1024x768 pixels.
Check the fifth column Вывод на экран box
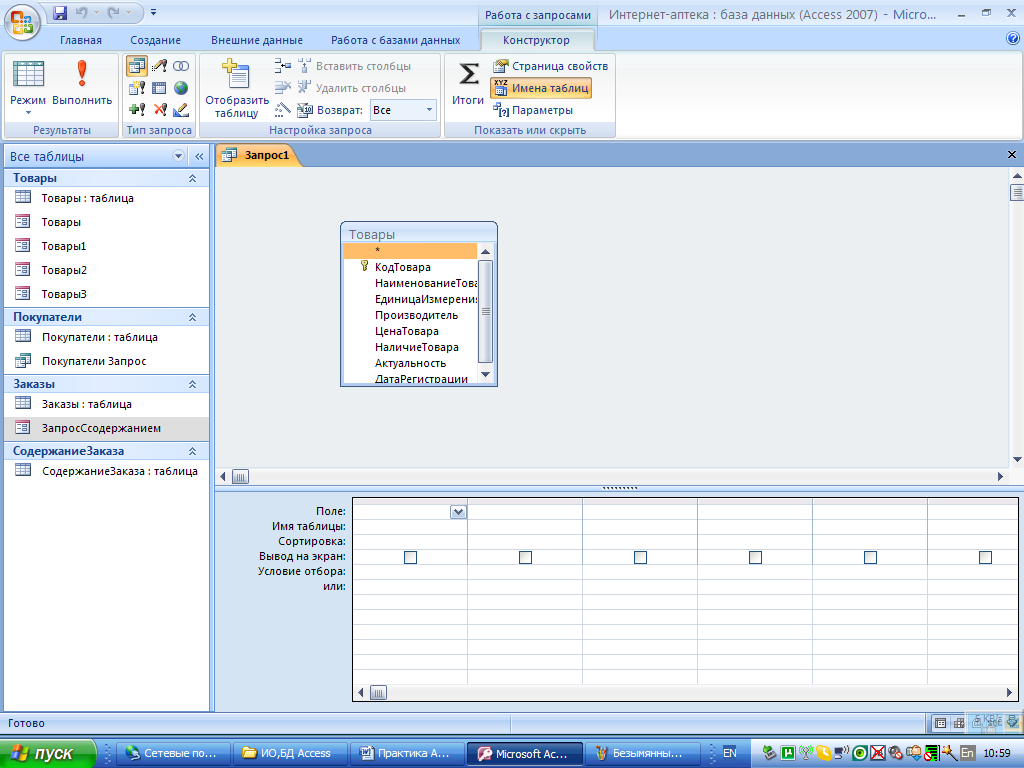tap(870, 557)
